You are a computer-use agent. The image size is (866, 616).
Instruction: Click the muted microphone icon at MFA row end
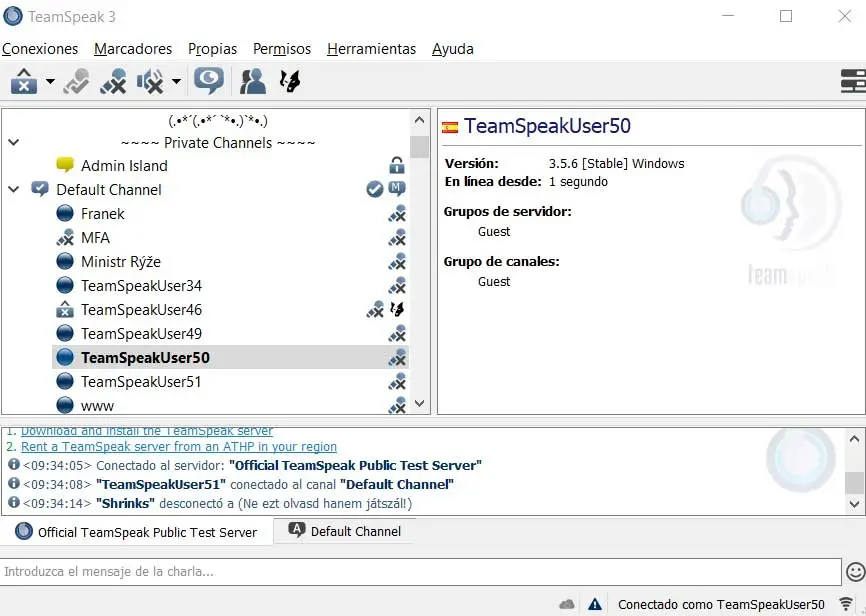pyautogui.click(x=397, y=238)
